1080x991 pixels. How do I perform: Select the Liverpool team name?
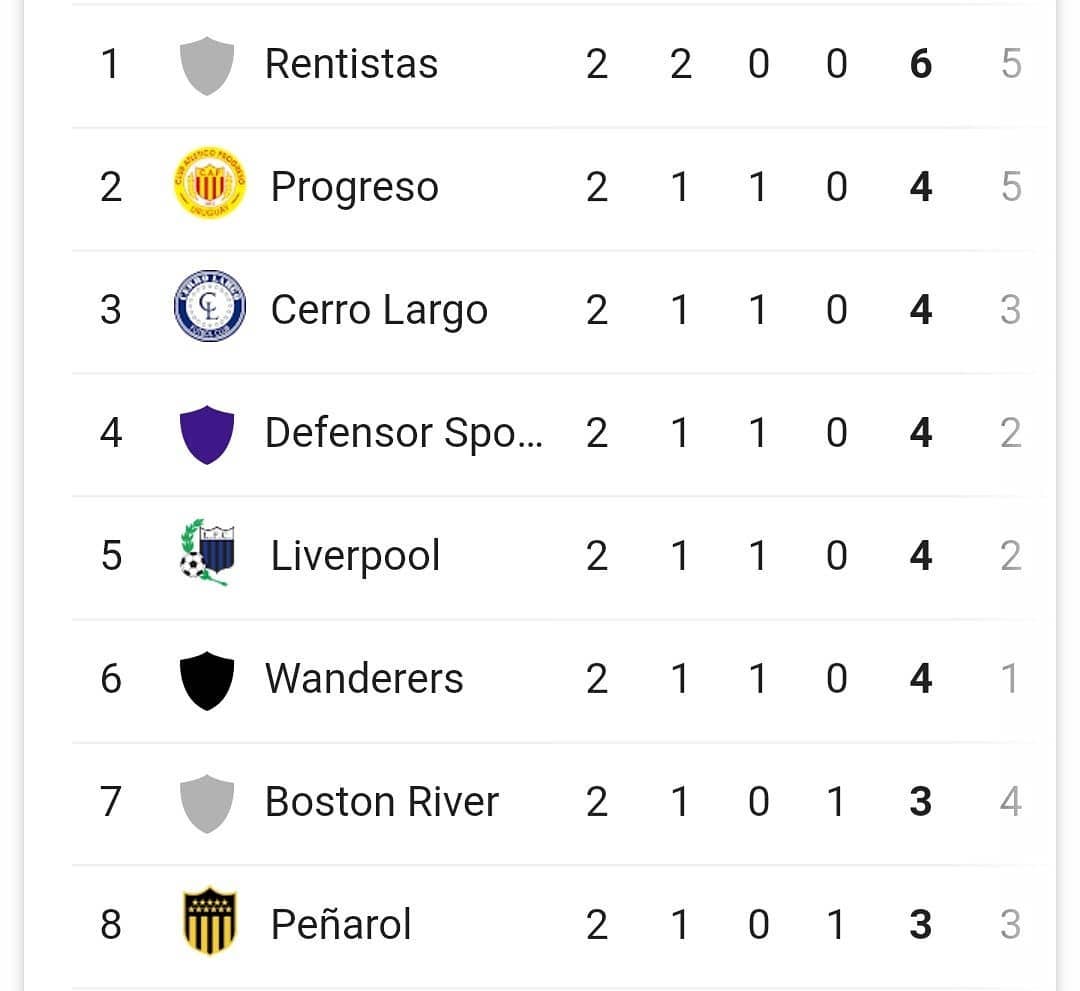click(355, 555)
